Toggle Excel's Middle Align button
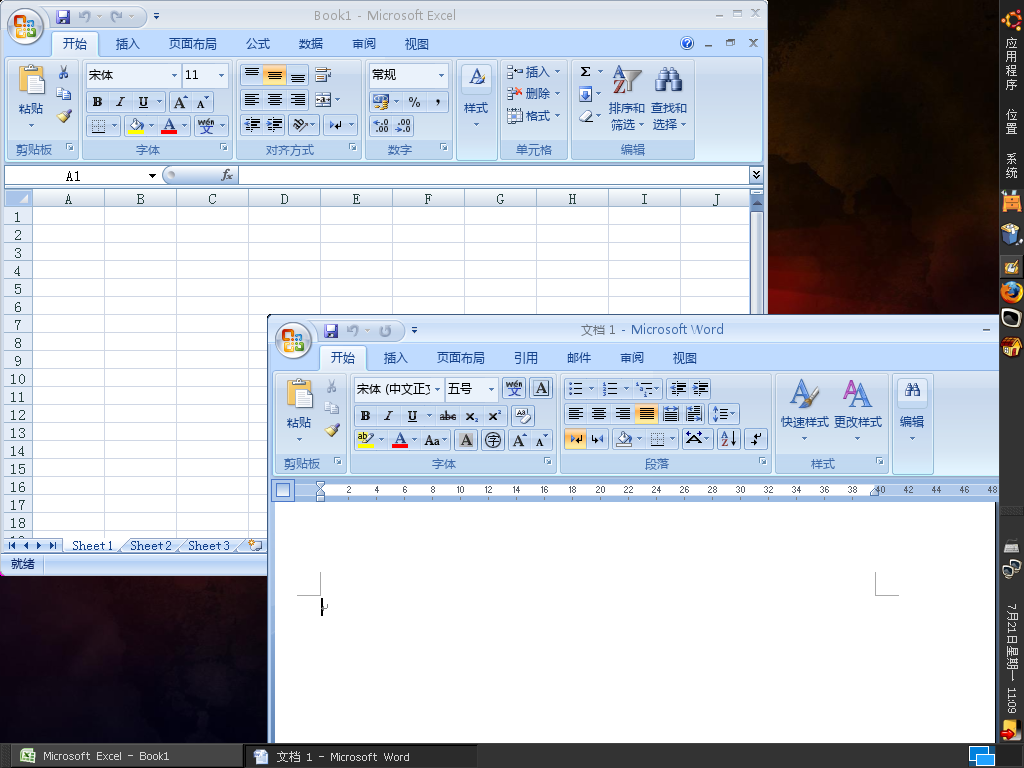Image resolution: width=1024 pixels, height=768 pixels. tap(274, 75)
